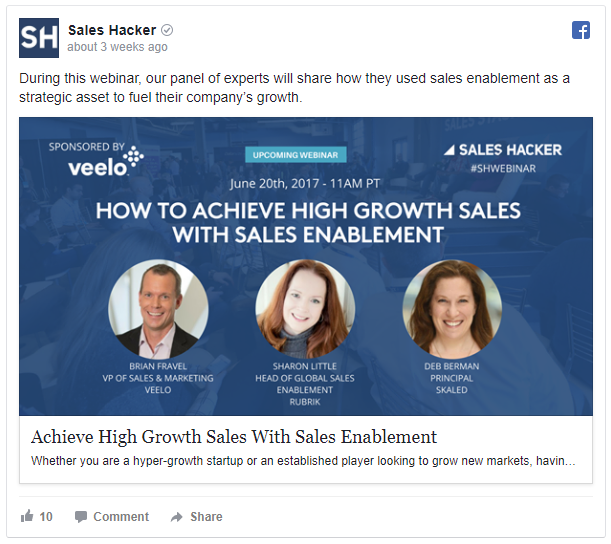Image resolution: width=611 pixels, height=544 pixels.
Task: Open the 'about 3 weeks ago' timestamp
Action: [x=117, y=47]
